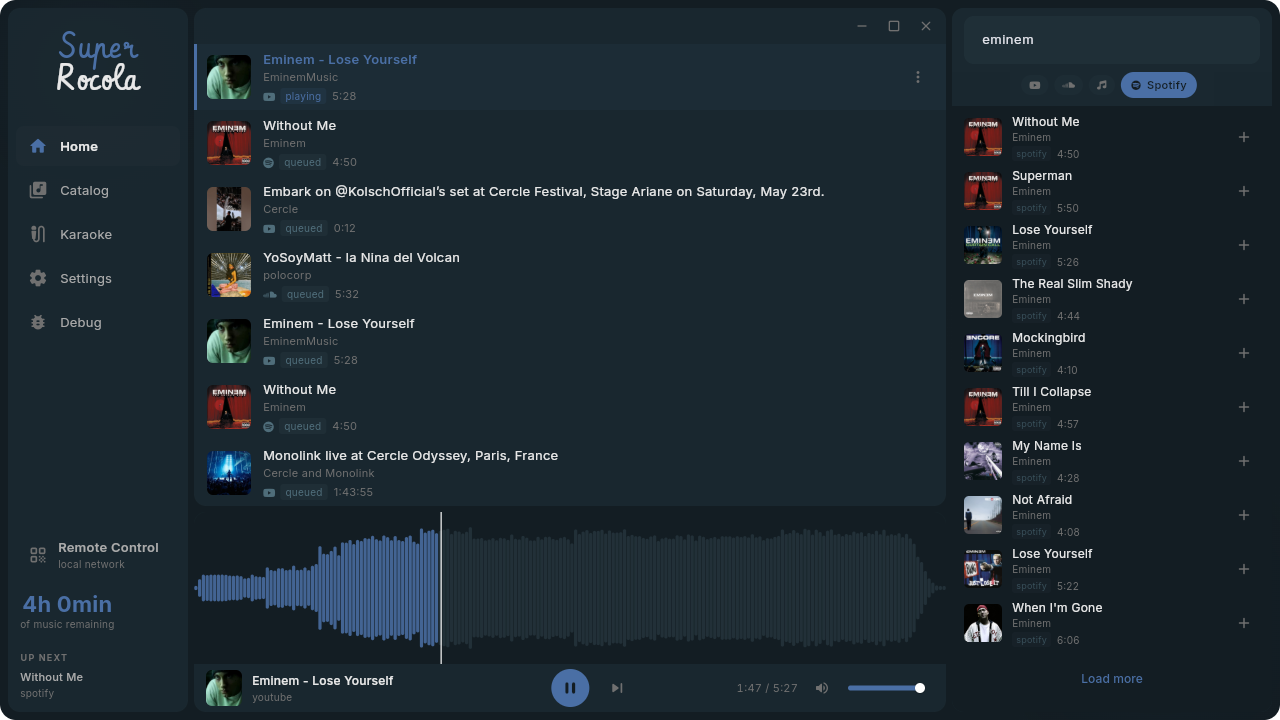
Task: Add Mockingbird to the queue
Action: pyautogui.click(x=1244, y=353)
